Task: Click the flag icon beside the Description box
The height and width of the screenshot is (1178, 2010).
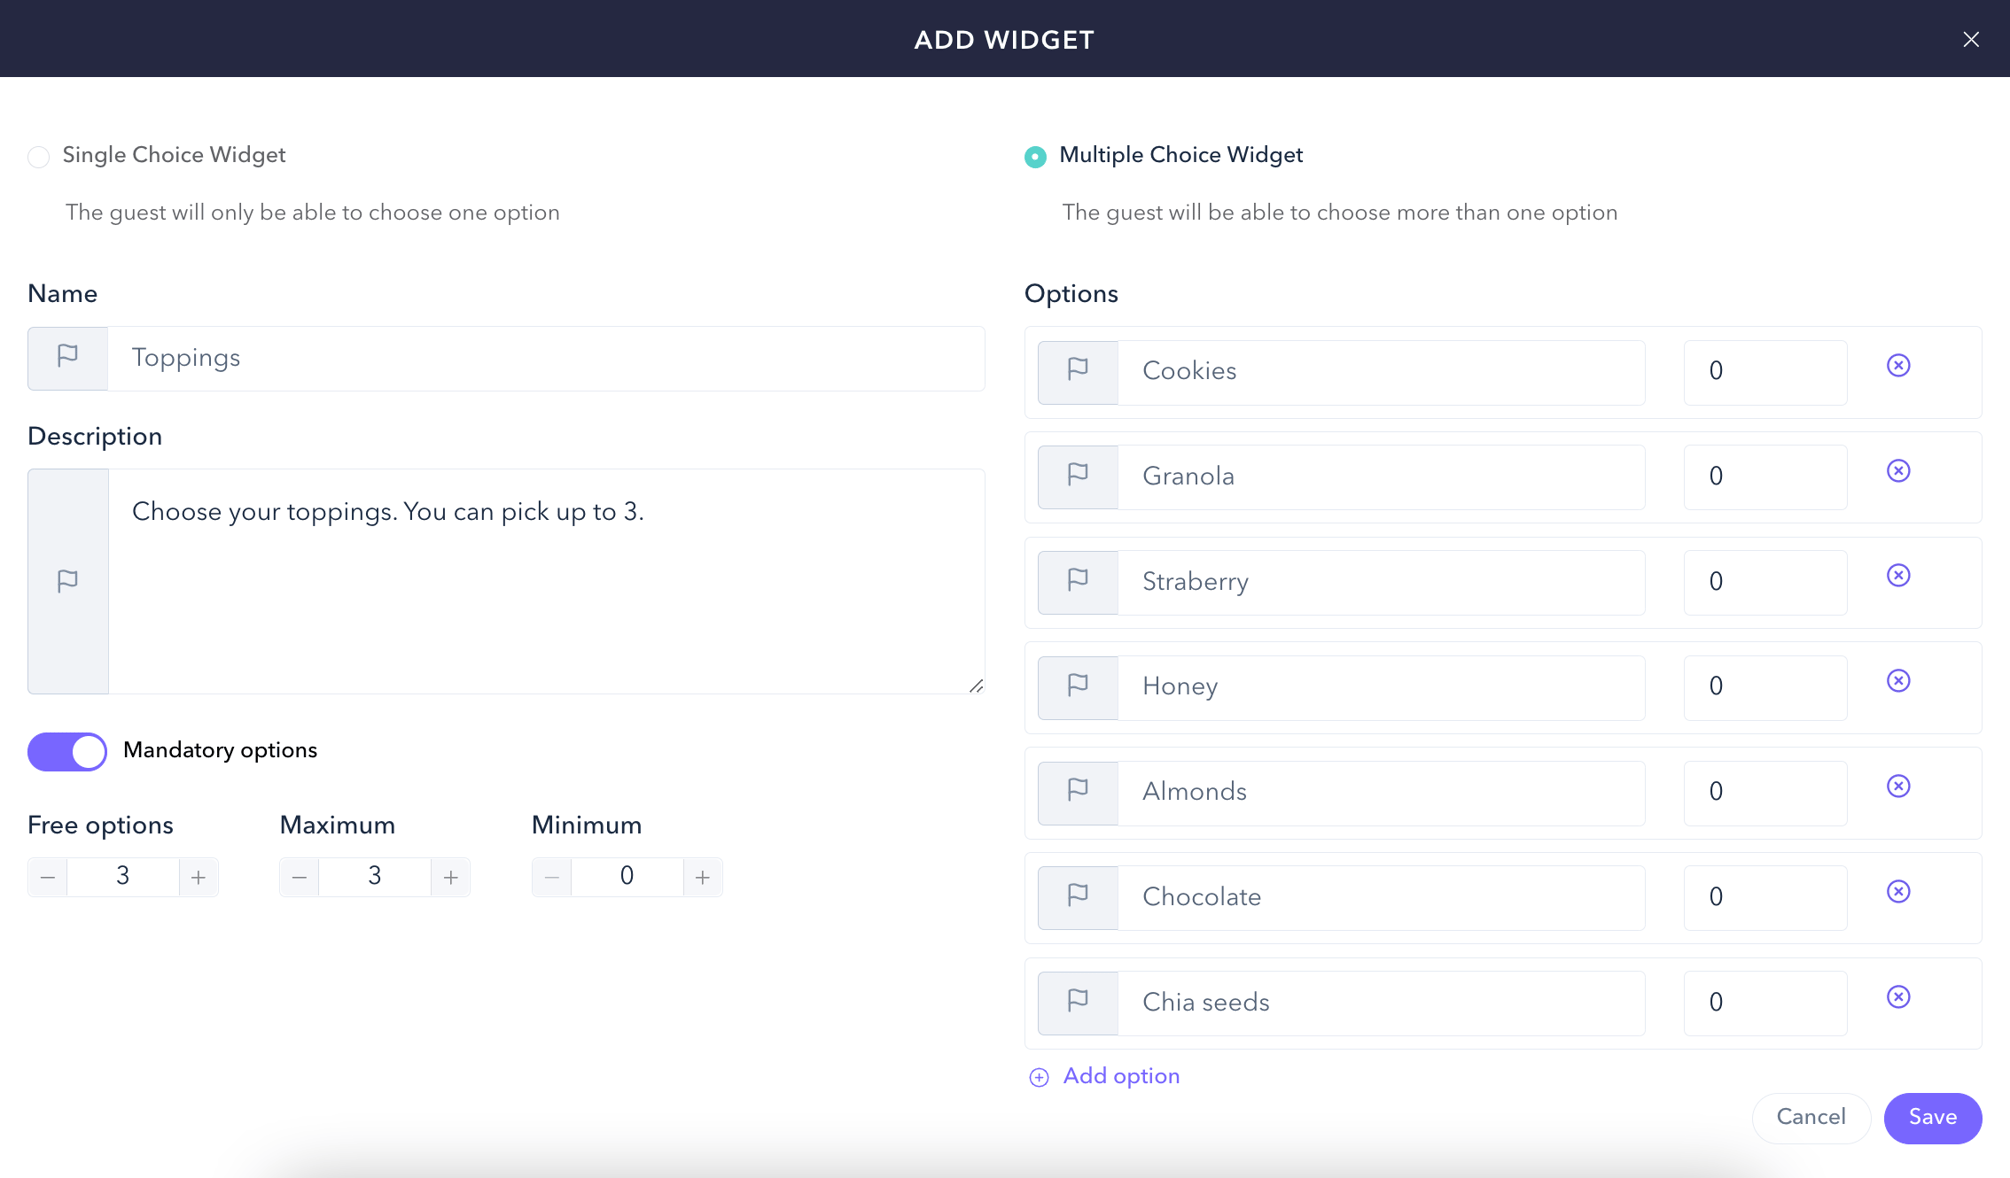Action: click(67, 580)
